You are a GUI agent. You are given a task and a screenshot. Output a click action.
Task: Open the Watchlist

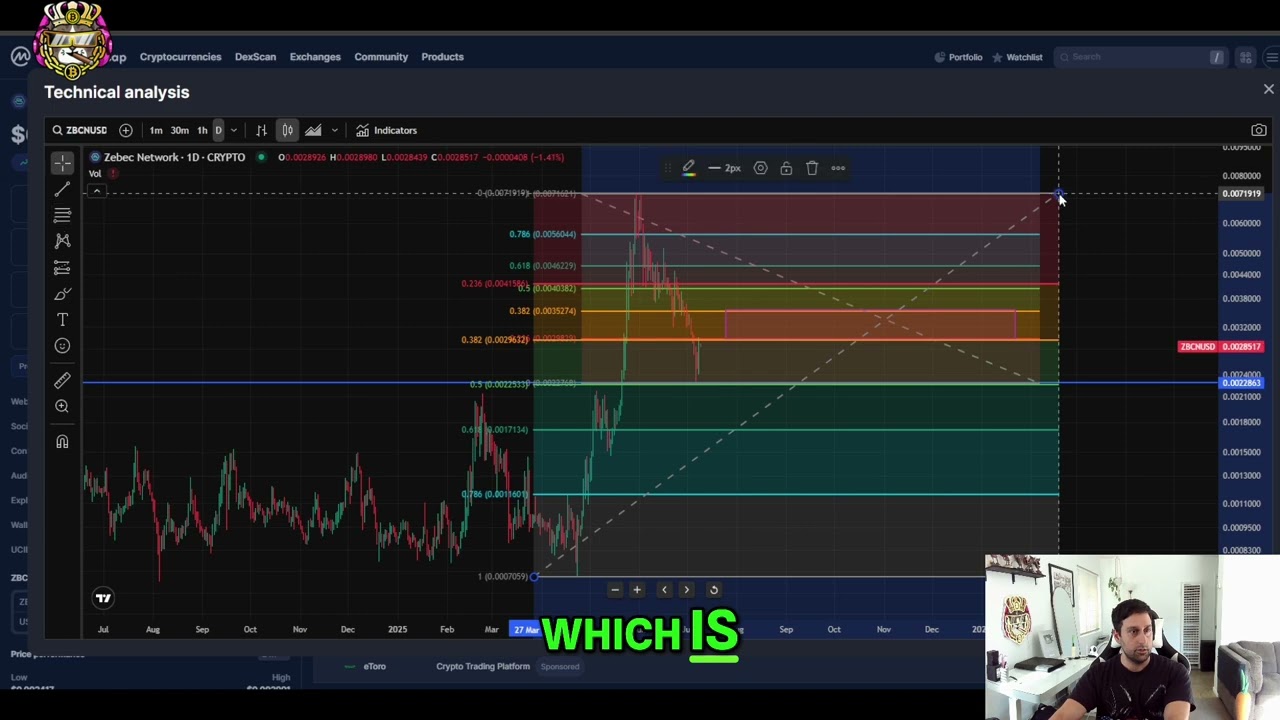[x=1017, y=57]
